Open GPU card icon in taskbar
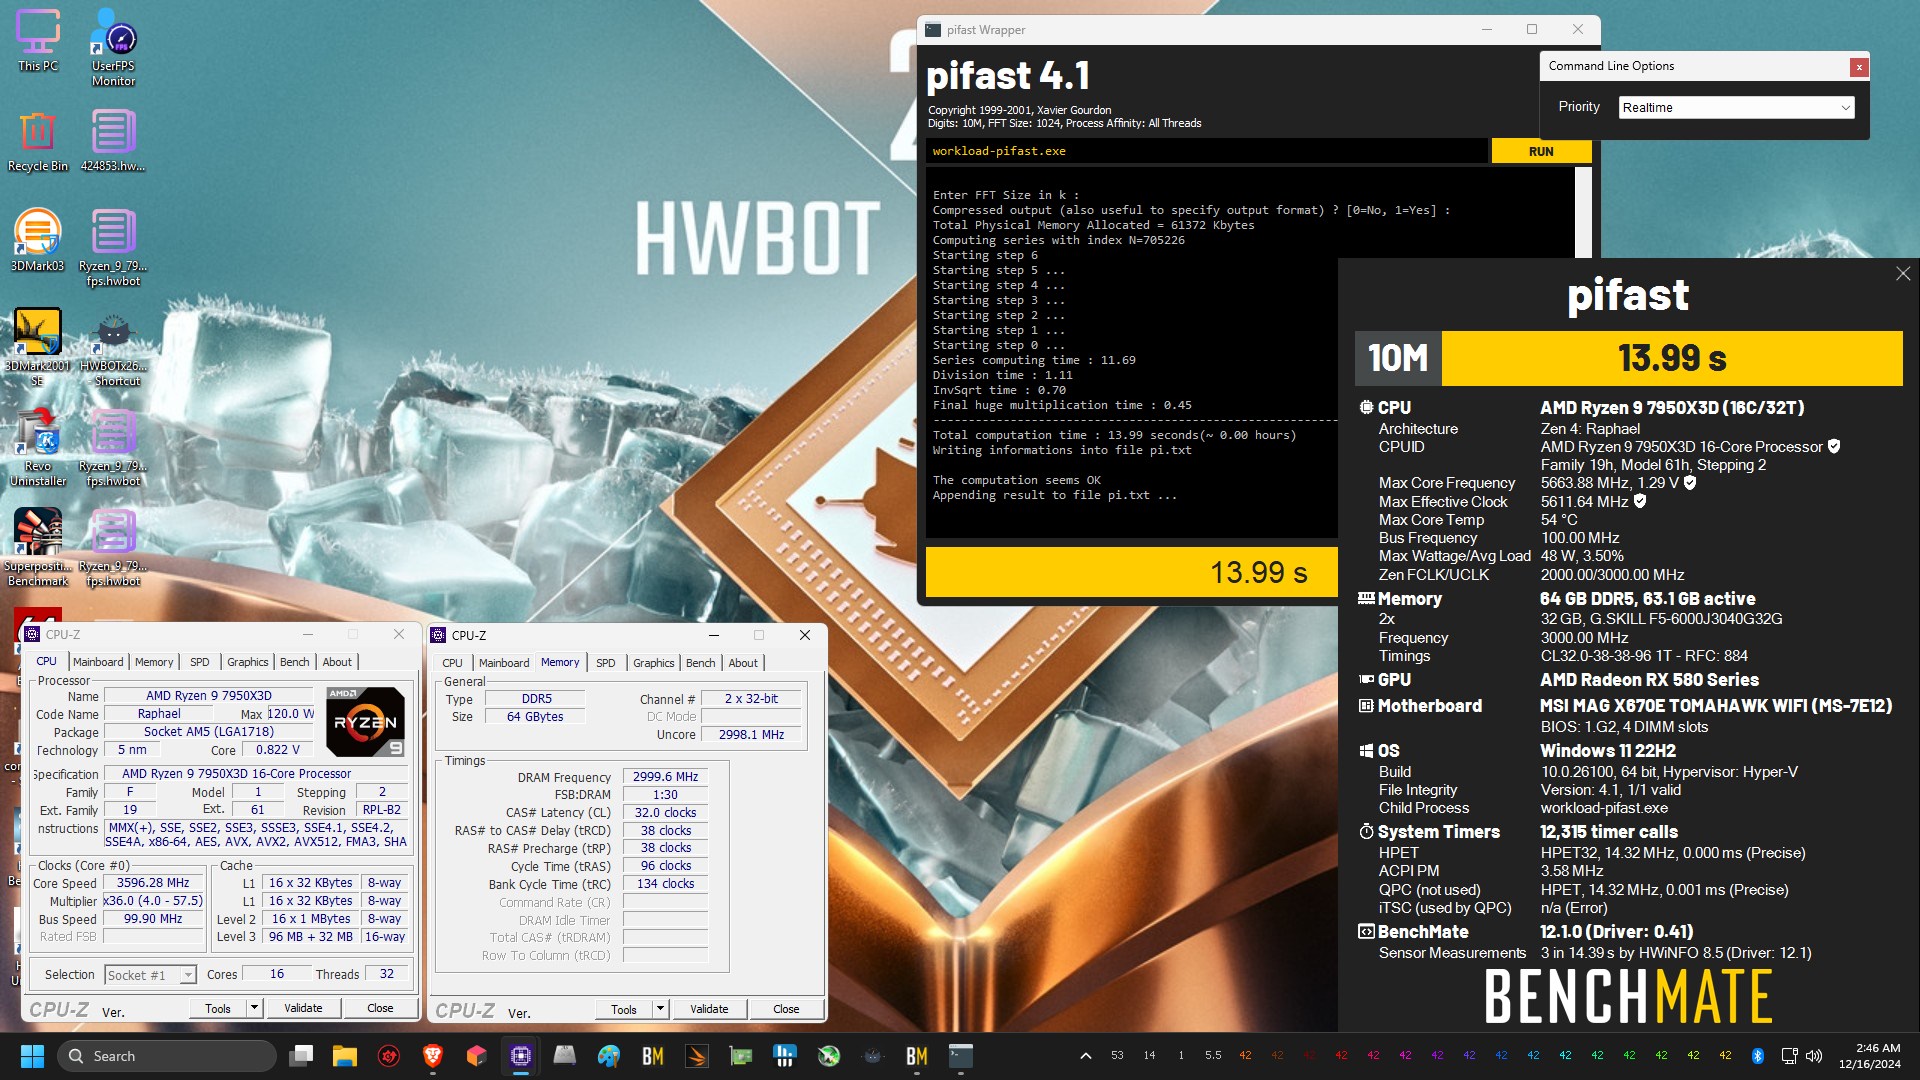This screenshot has width=1920, height=1080. (x=741, y=1056)
